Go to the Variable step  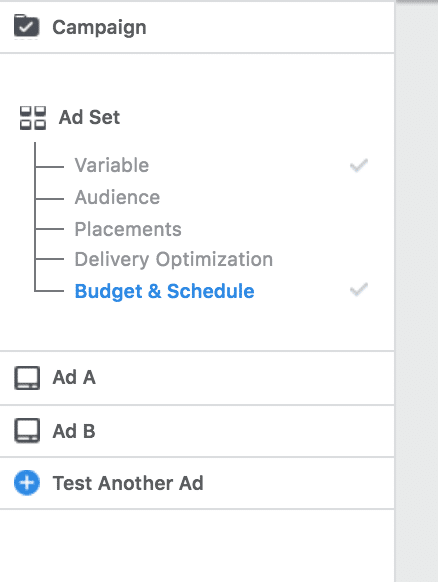pyautogui.click(x=112, y=165)
